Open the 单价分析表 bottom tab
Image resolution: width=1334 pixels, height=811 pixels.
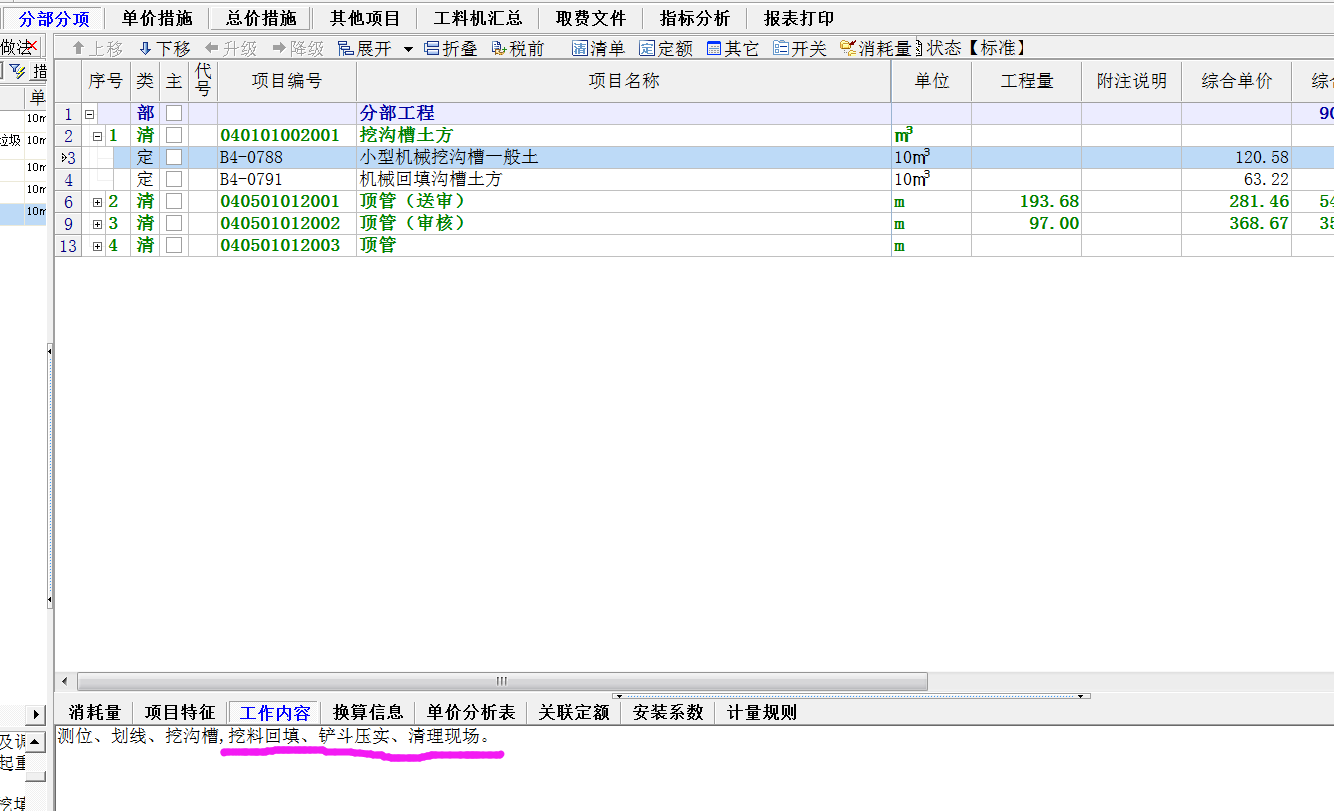coord(471,712)
